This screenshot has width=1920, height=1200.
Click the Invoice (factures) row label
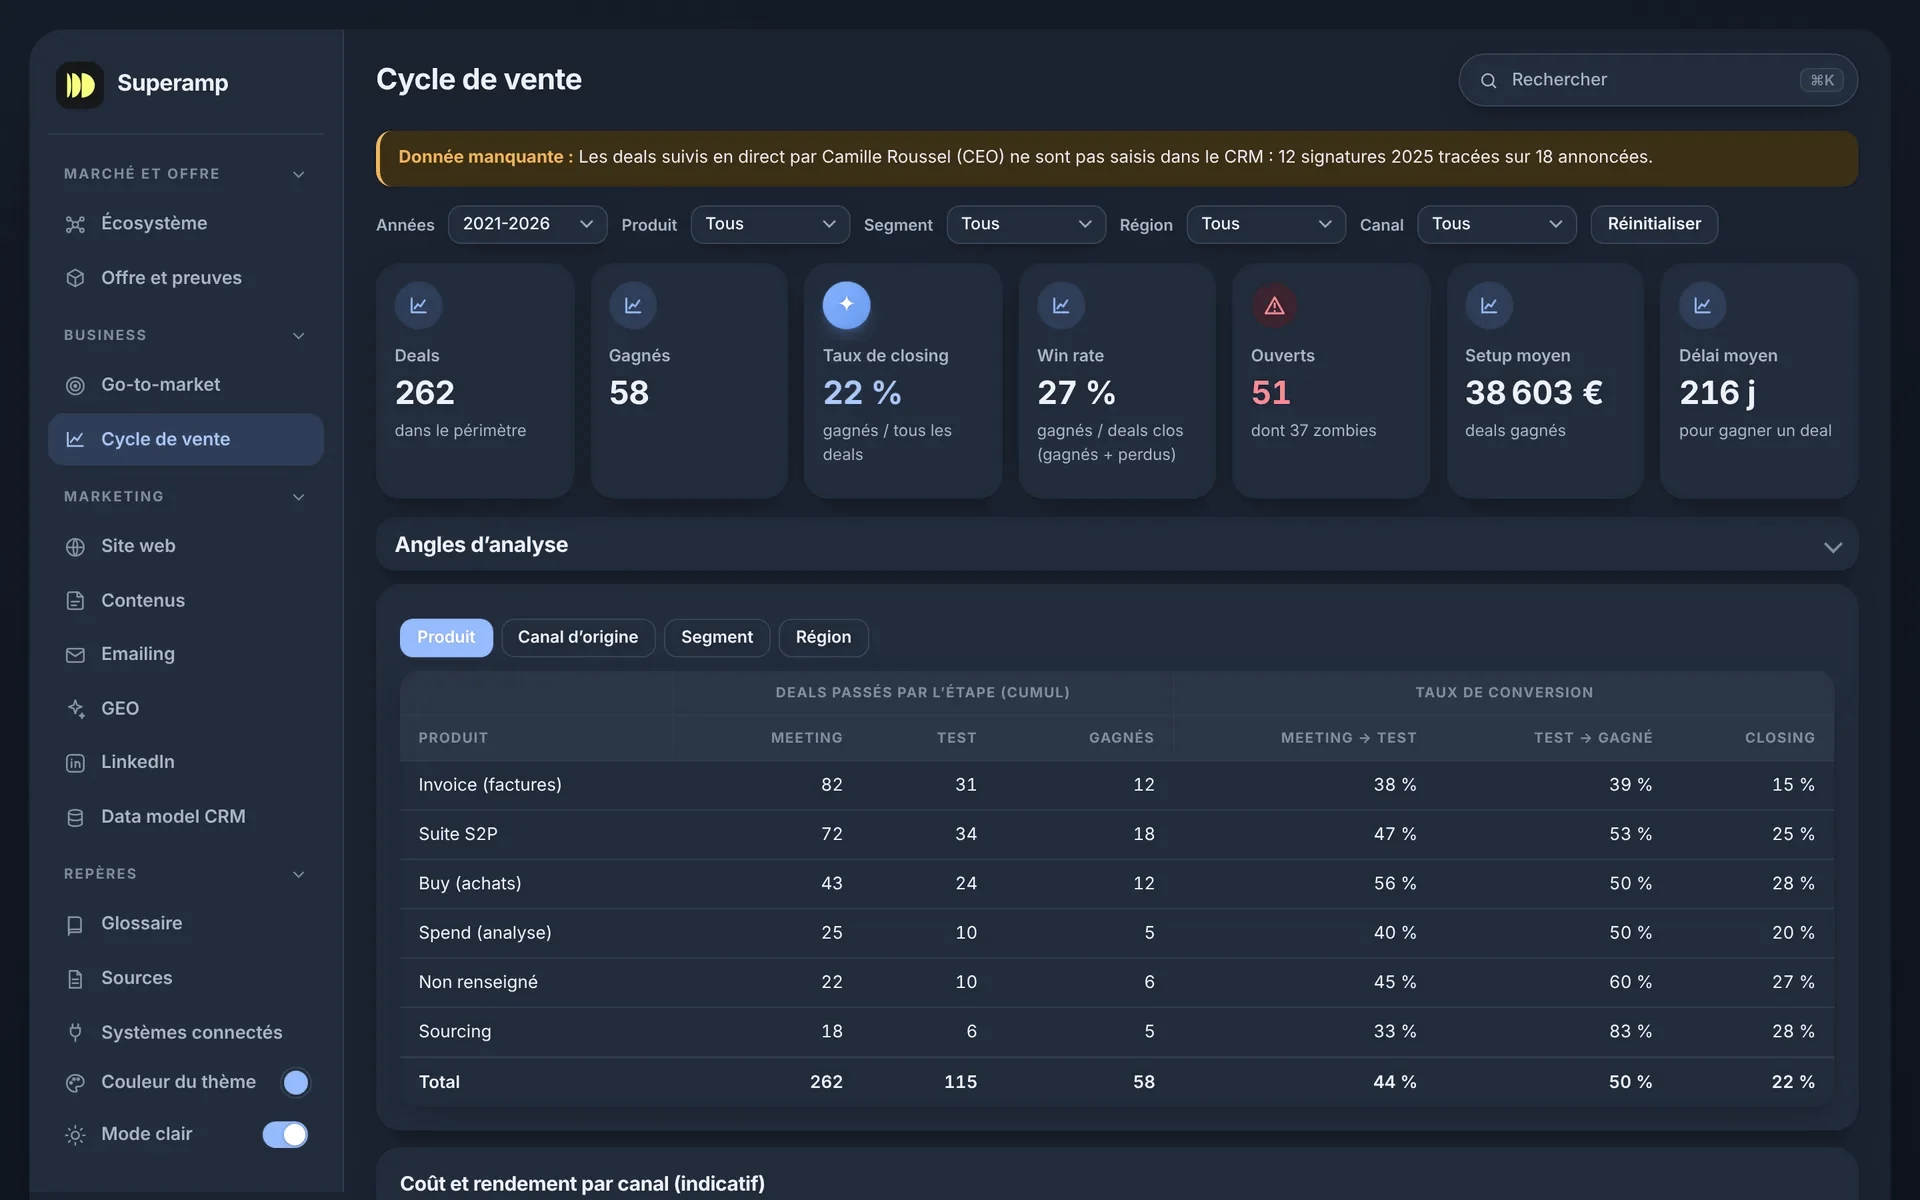490,785
